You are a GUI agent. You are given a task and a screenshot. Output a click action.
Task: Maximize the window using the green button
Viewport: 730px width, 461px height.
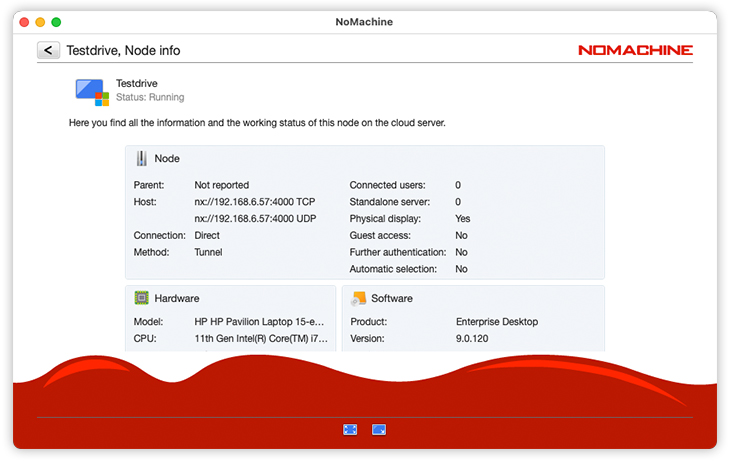tap(56, 22)
